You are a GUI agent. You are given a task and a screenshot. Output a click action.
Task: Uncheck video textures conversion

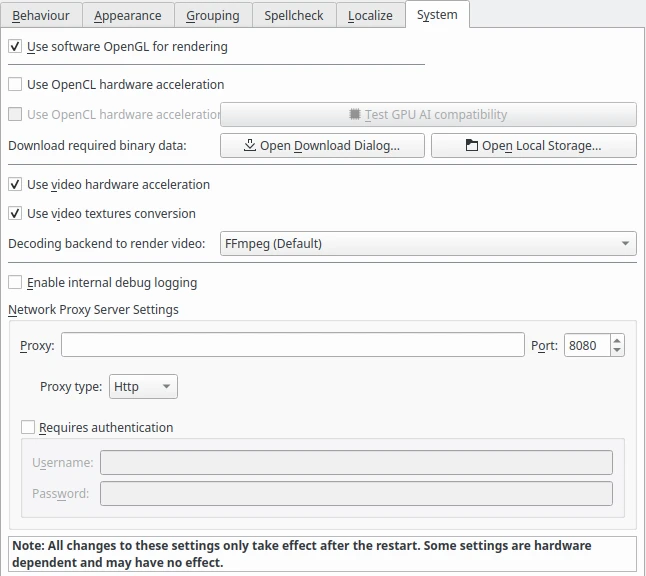click(x=15, y=214)
